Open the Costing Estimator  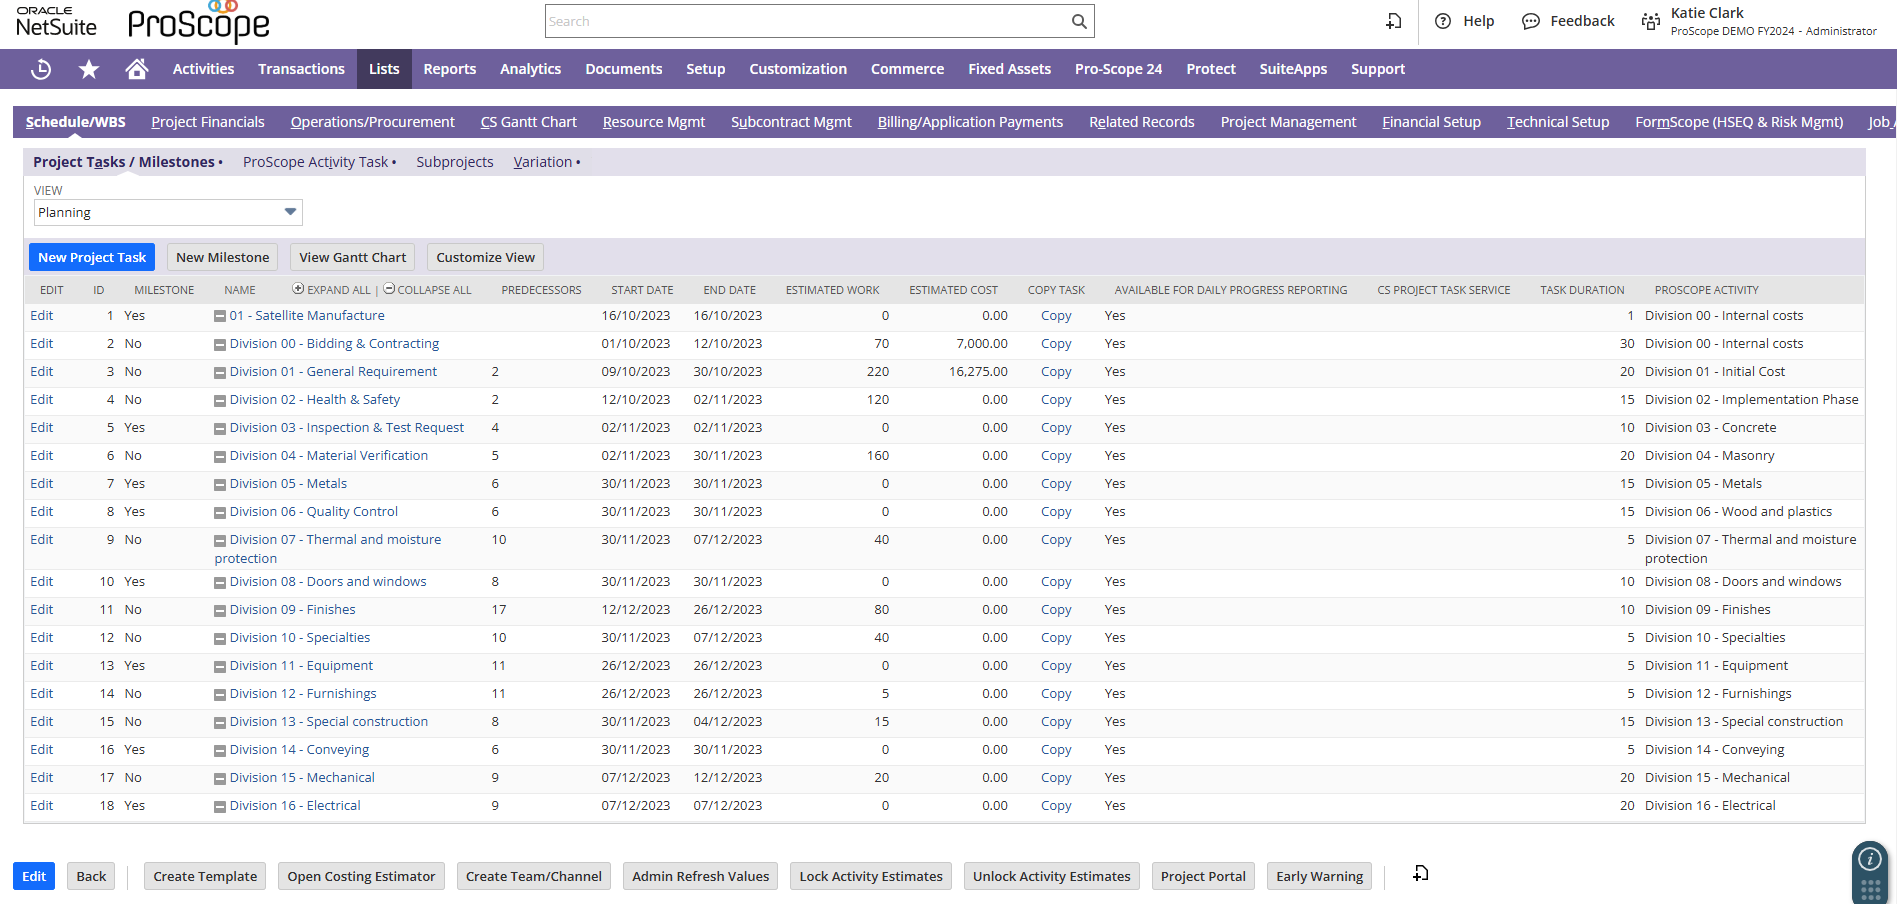point(360,876)
